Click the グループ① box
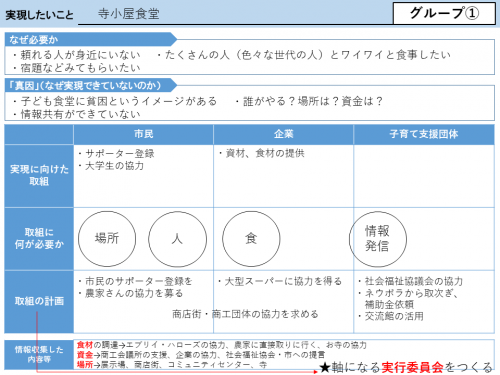This screenshot has height=375, width=500. click(x=444, y=13)
